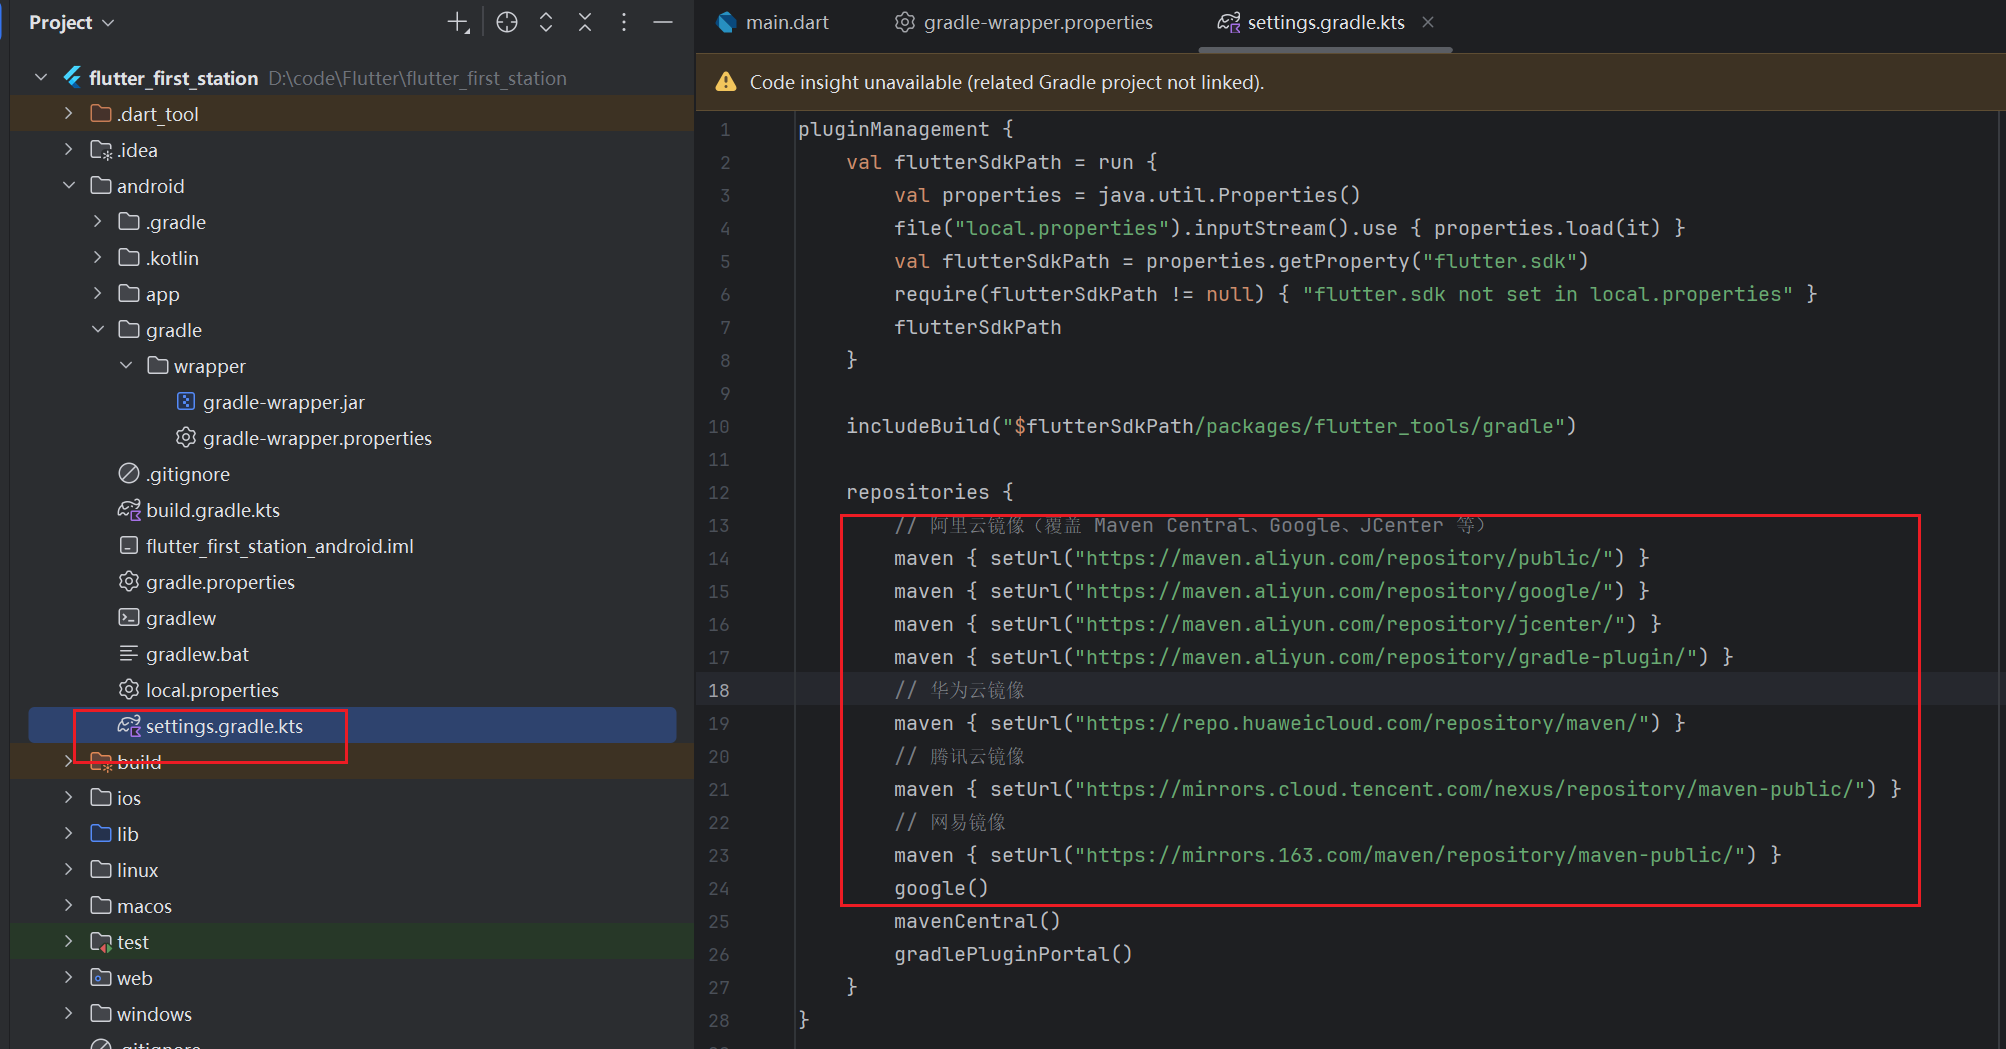The width and height of the screenshot is (2006, 1049).
Task: Close the settings.gradle.kts editor tab
Action: pos(1428,22)
